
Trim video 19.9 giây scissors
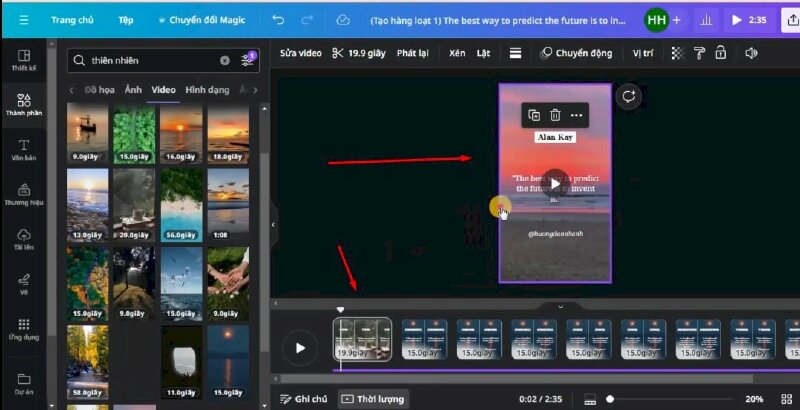pos(359,53)
